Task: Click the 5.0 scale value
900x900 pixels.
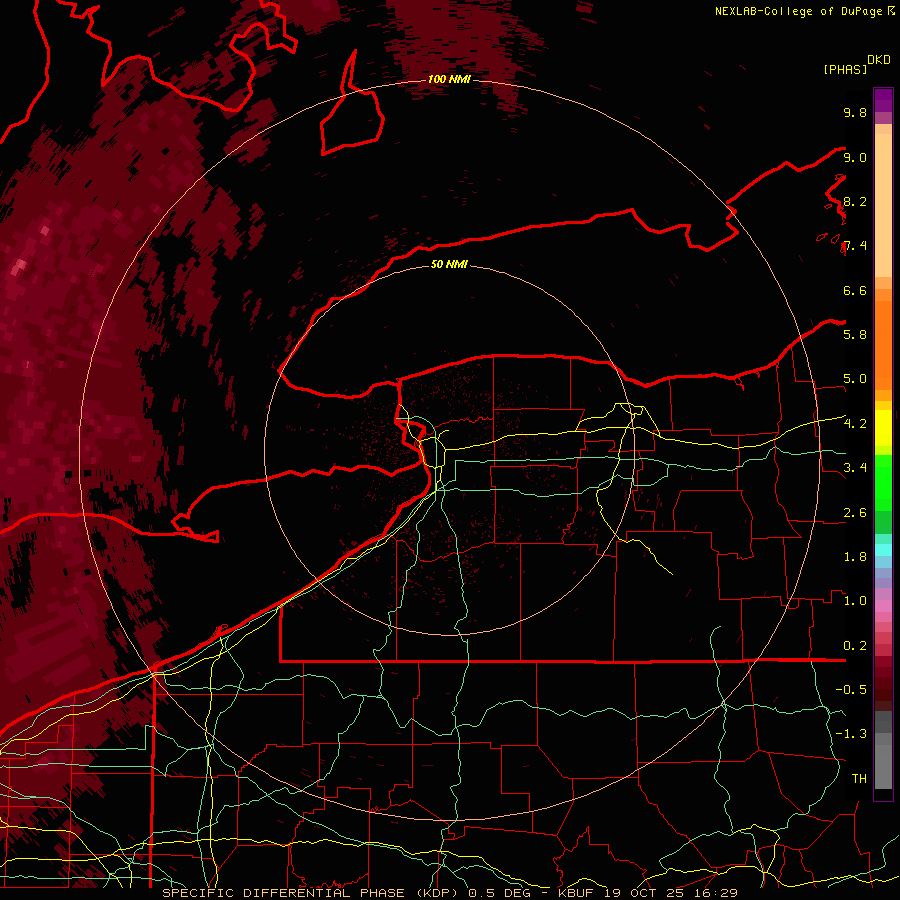Action: point(855,379)
